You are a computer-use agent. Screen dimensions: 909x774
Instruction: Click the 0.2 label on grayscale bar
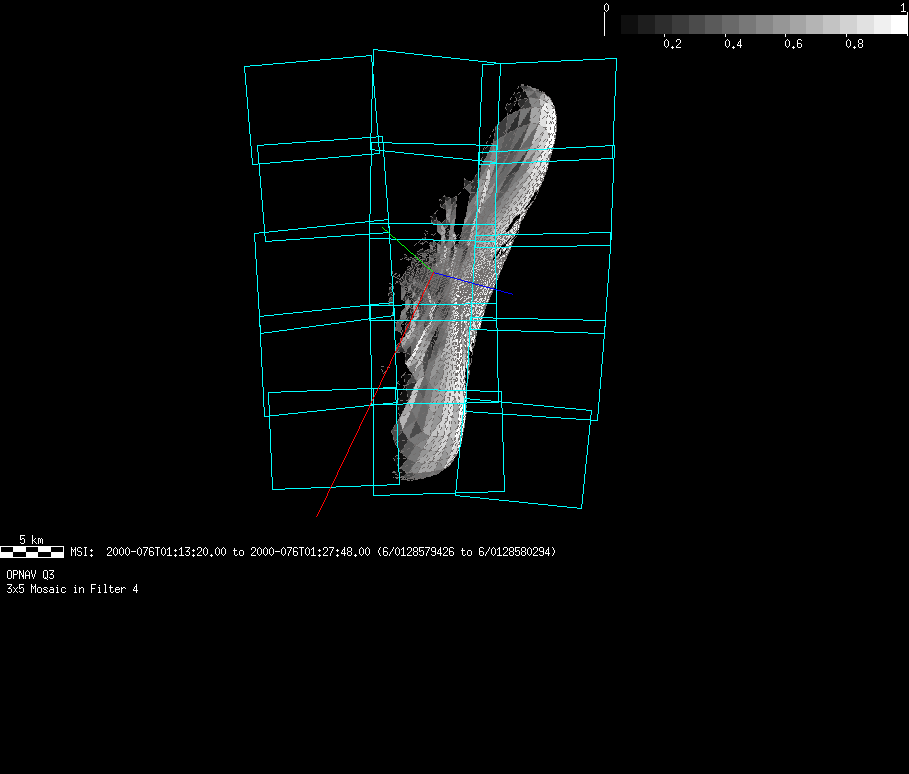click(x=672, y=44)
